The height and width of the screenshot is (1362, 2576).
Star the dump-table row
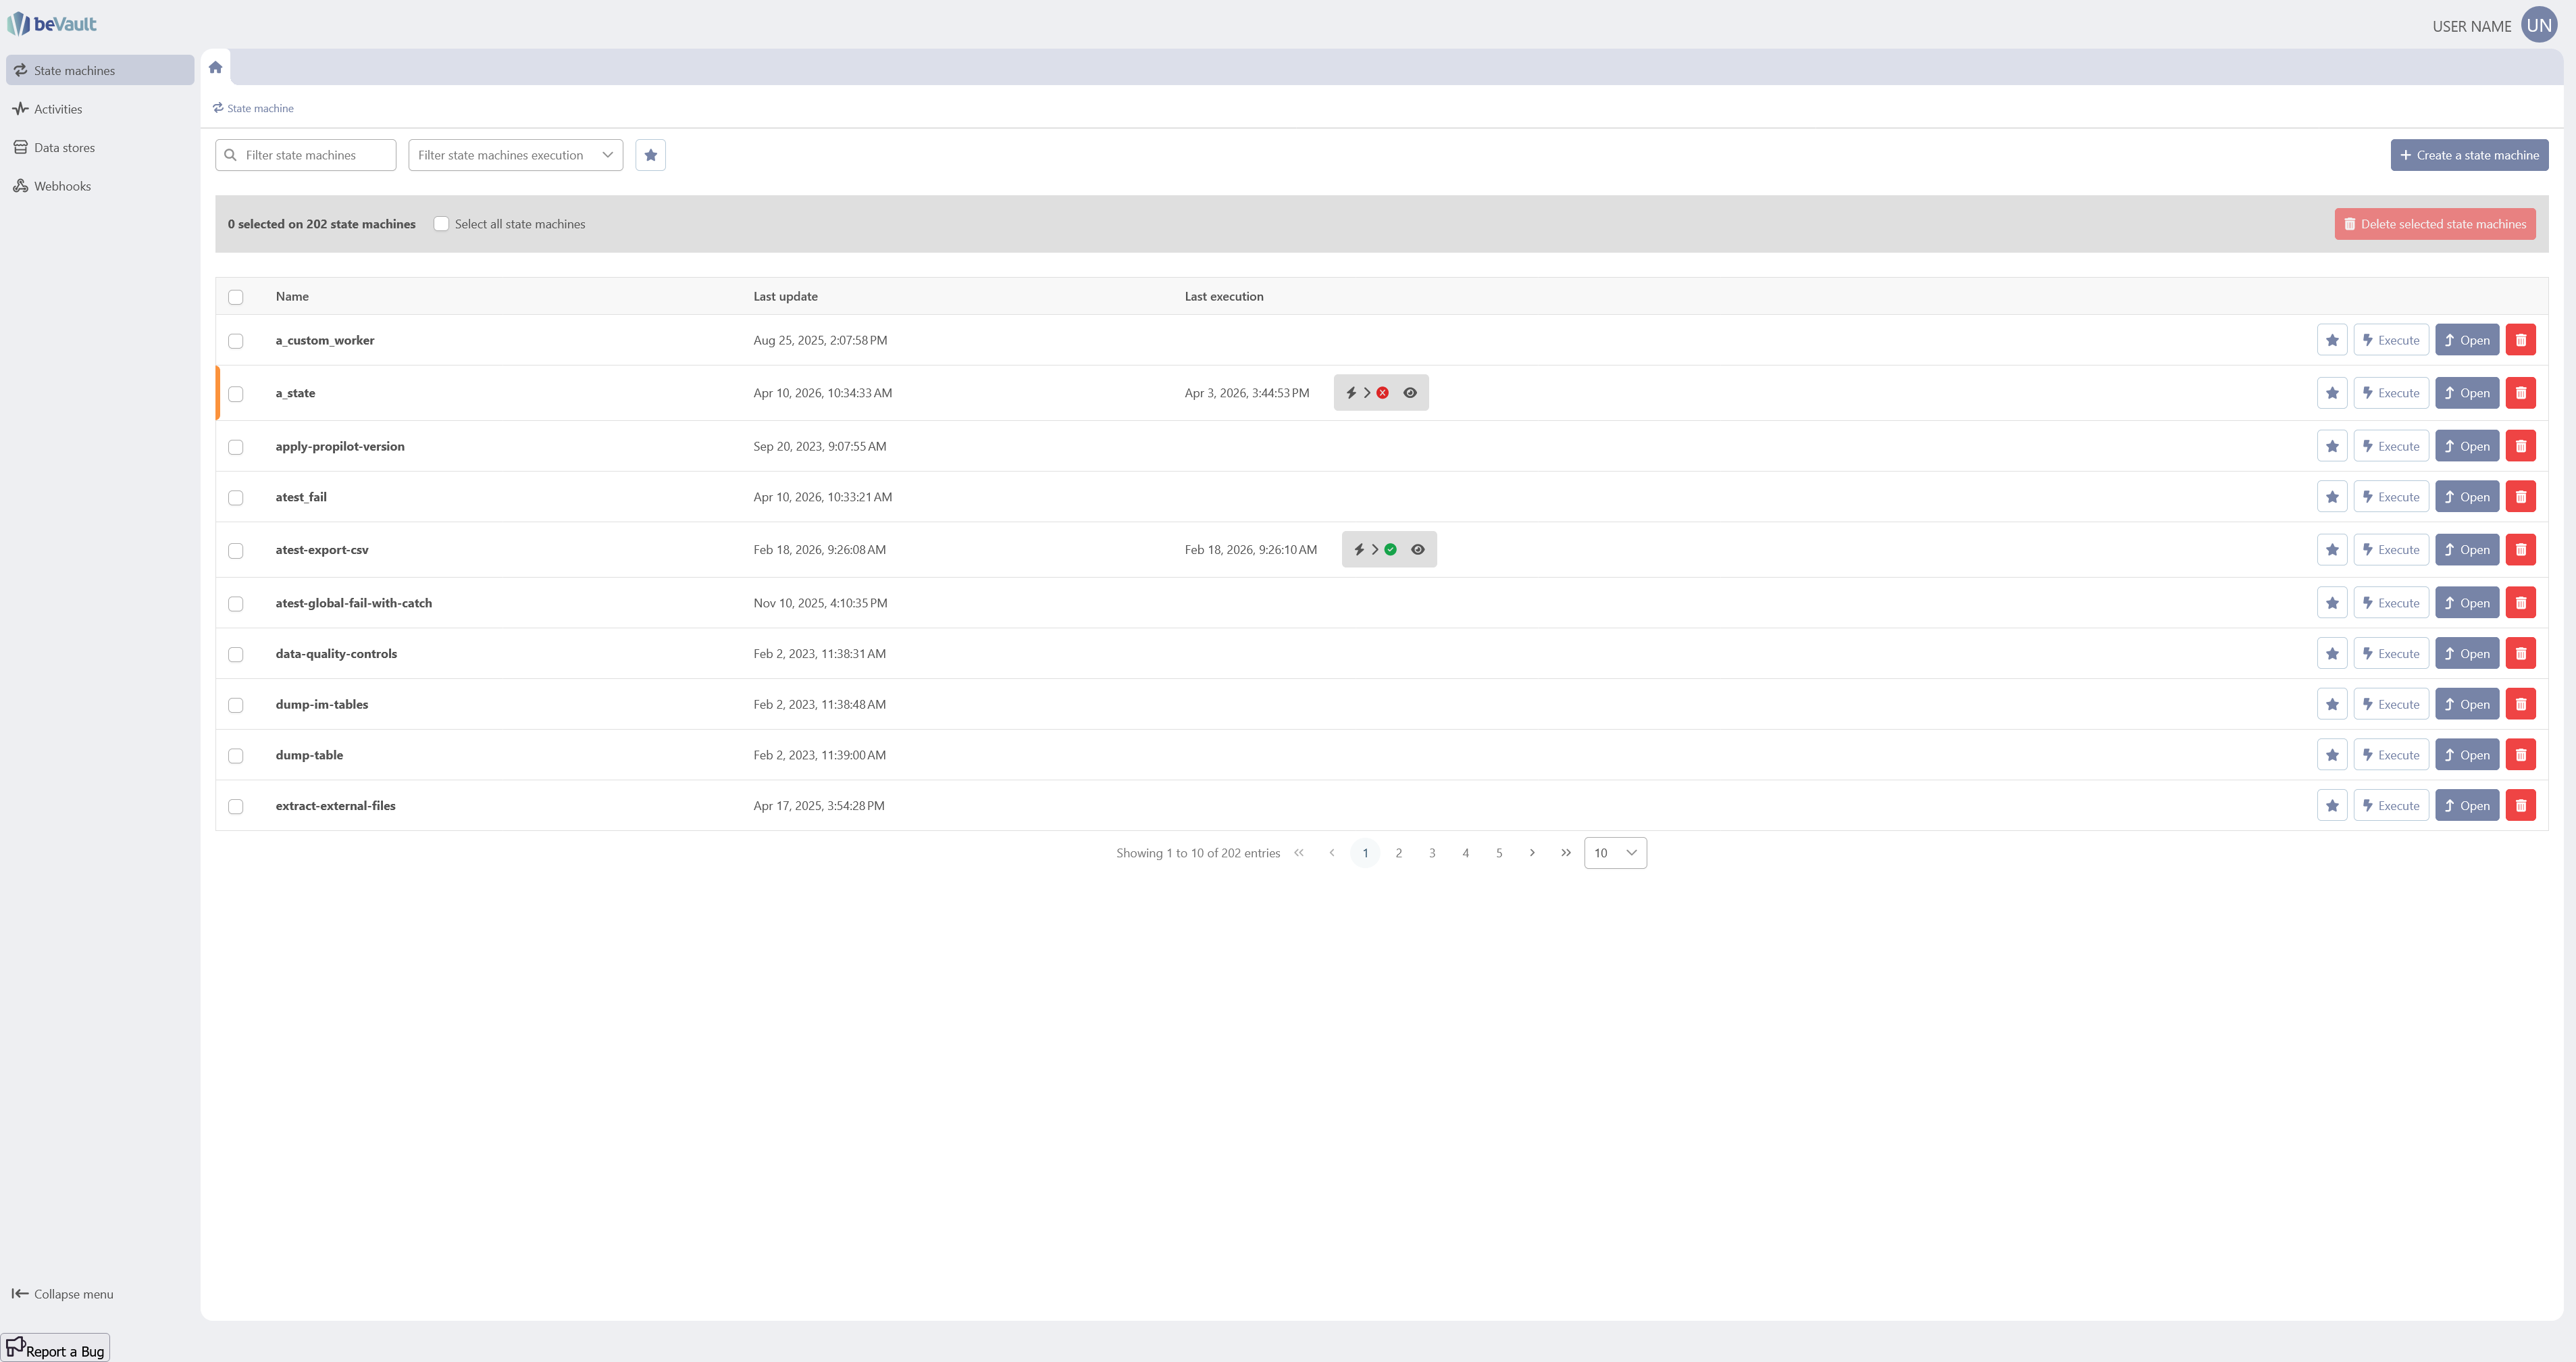2332,755
